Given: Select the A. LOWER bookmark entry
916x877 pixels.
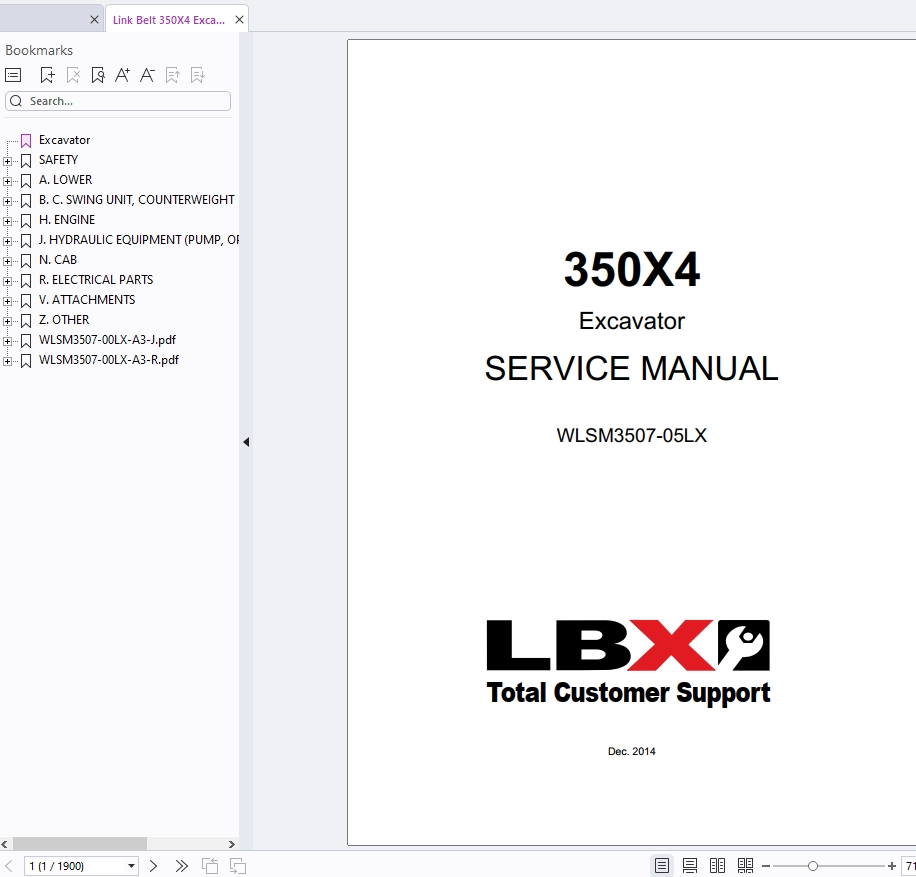Looking at the screenshot, I should tap(65, 180).
